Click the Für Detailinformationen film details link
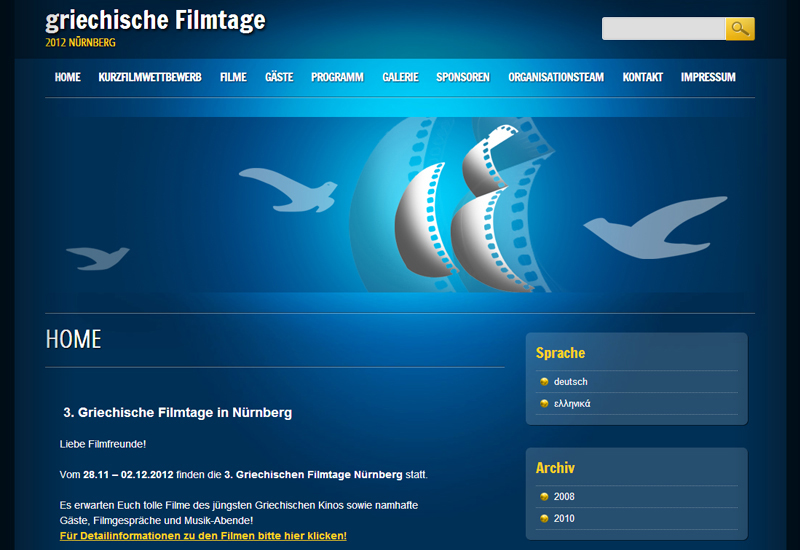This screenshot has width=800, height=550. coord(203,536)
